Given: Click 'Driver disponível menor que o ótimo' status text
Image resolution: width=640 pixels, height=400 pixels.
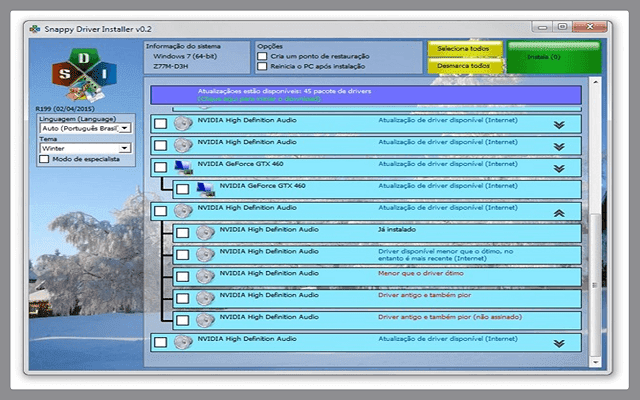Looking at the screenshot, I should tap(445, 255).
